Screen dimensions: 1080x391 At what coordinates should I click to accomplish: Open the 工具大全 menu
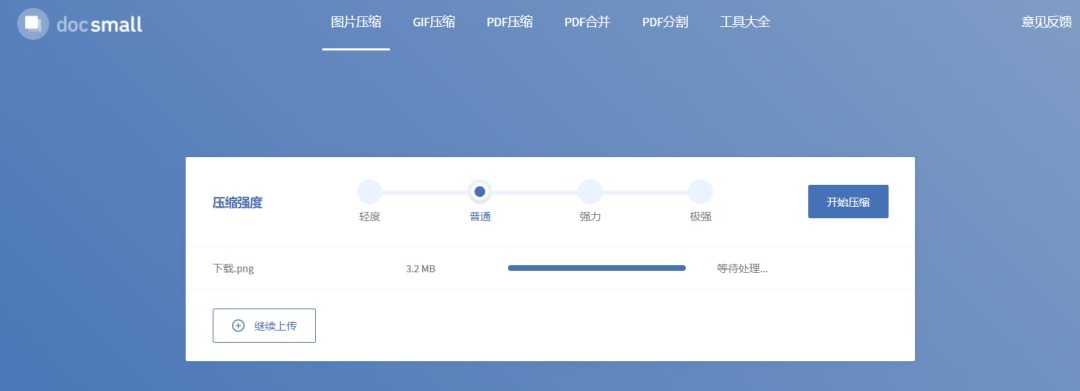pyautogui.click(x=745, y=22)
